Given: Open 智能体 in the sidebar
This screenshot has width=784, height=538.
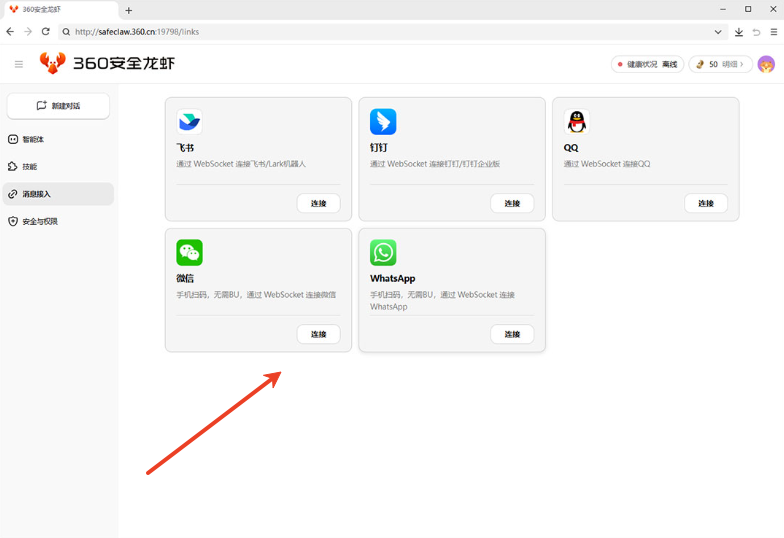Looking at the screenshot, I should pyautogui.click(x=58, y=140).
